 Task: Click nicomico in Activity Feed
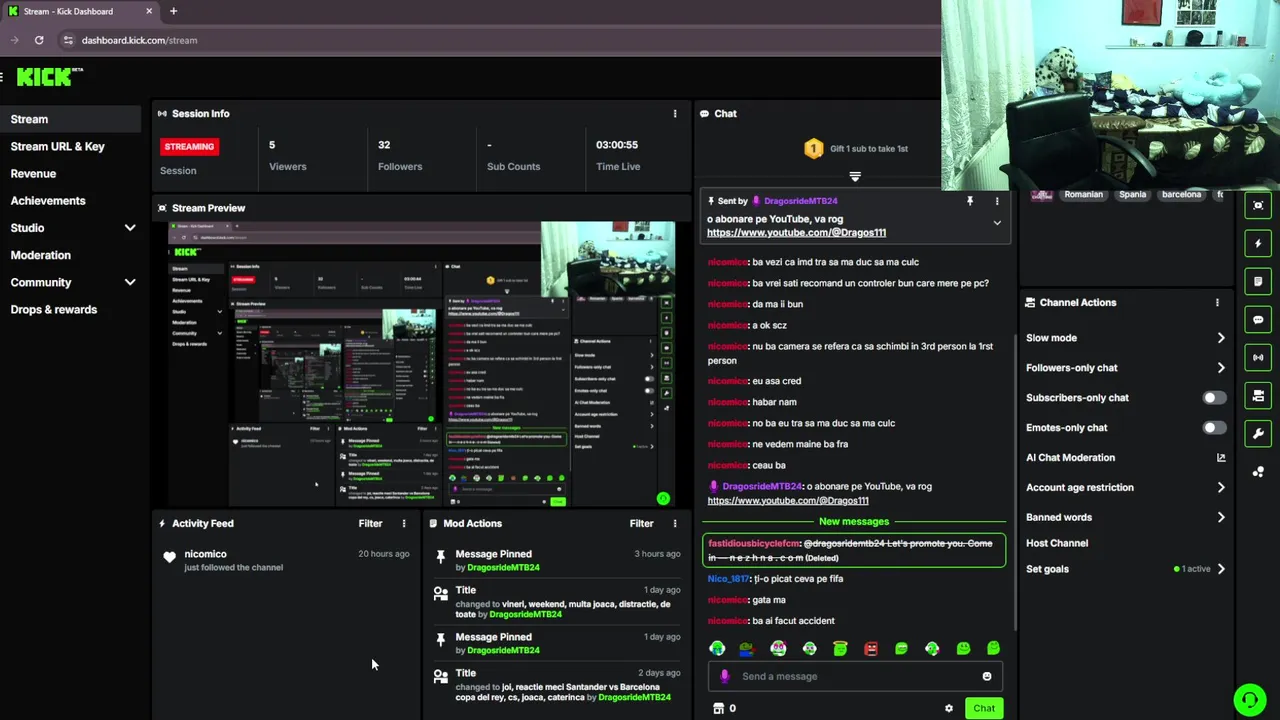pyautogui.click(x=205, y=554)
